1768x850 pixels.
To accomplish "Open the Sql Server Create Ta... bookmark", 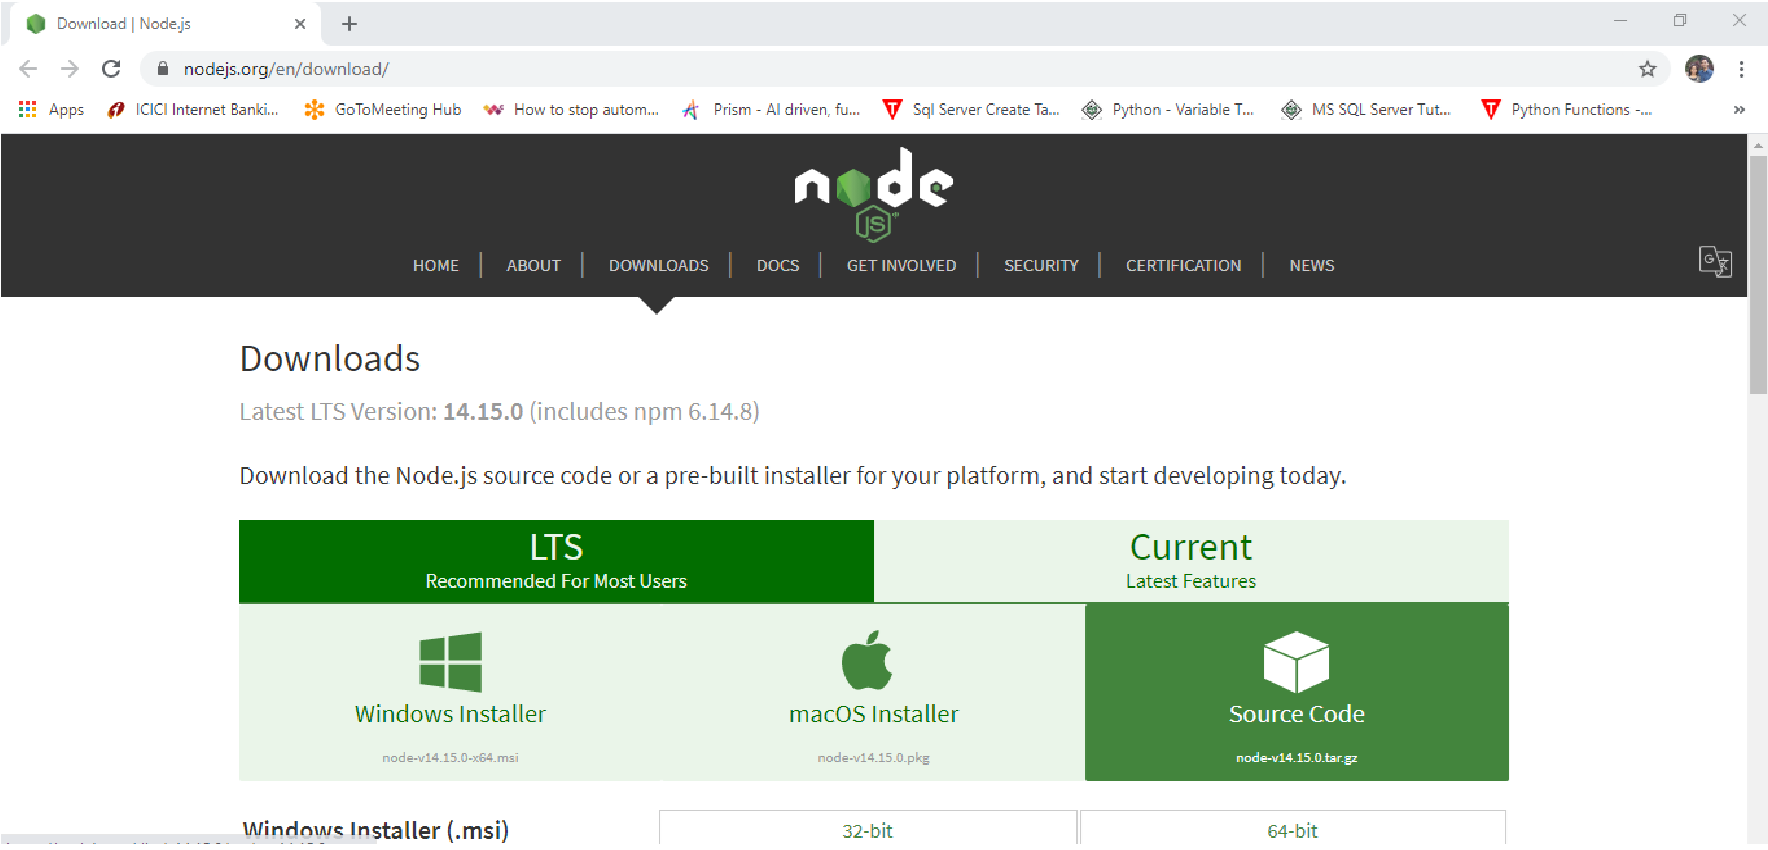I will pyautogui.click(x=971, y=110).
